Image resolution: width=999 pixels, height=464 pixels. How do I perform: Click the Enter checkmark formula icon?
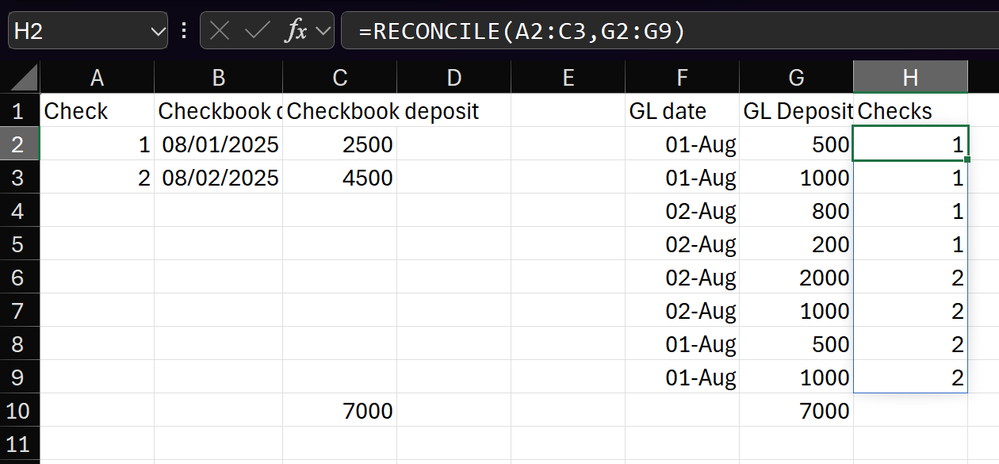point(257,30)
